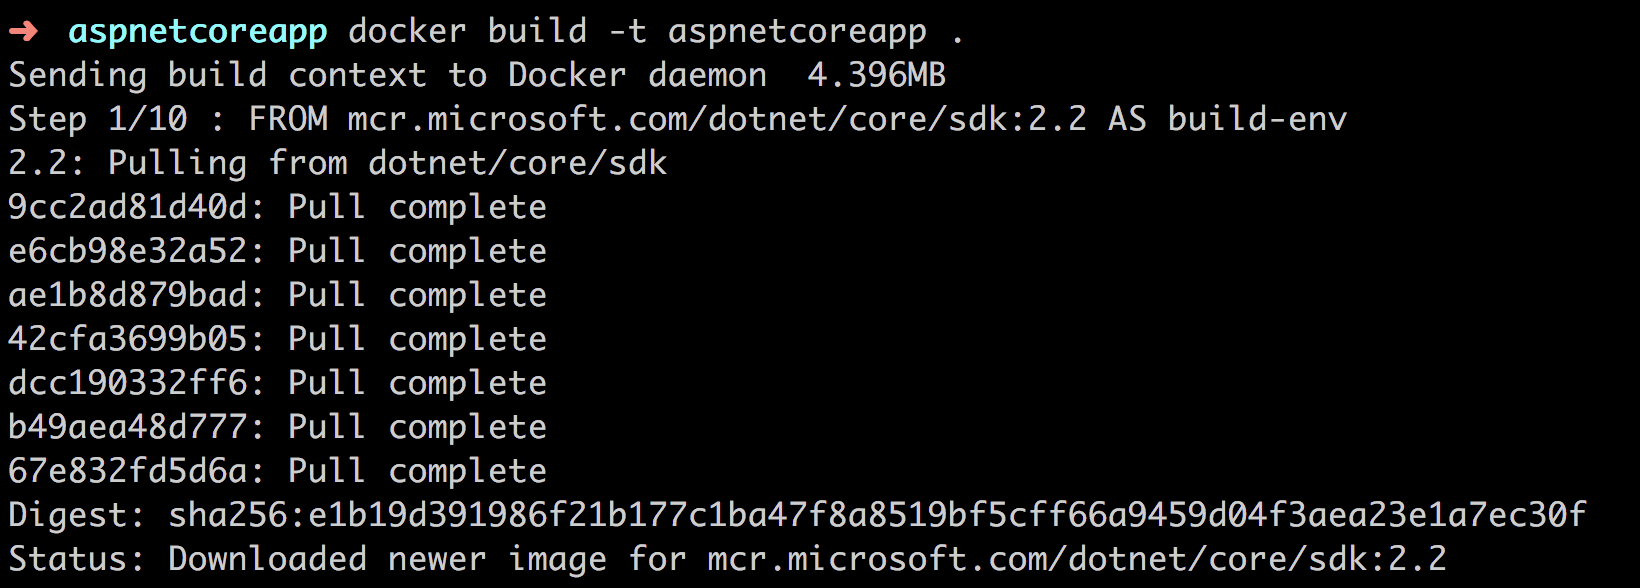Click the build-env stage alias

(1257, 119)
